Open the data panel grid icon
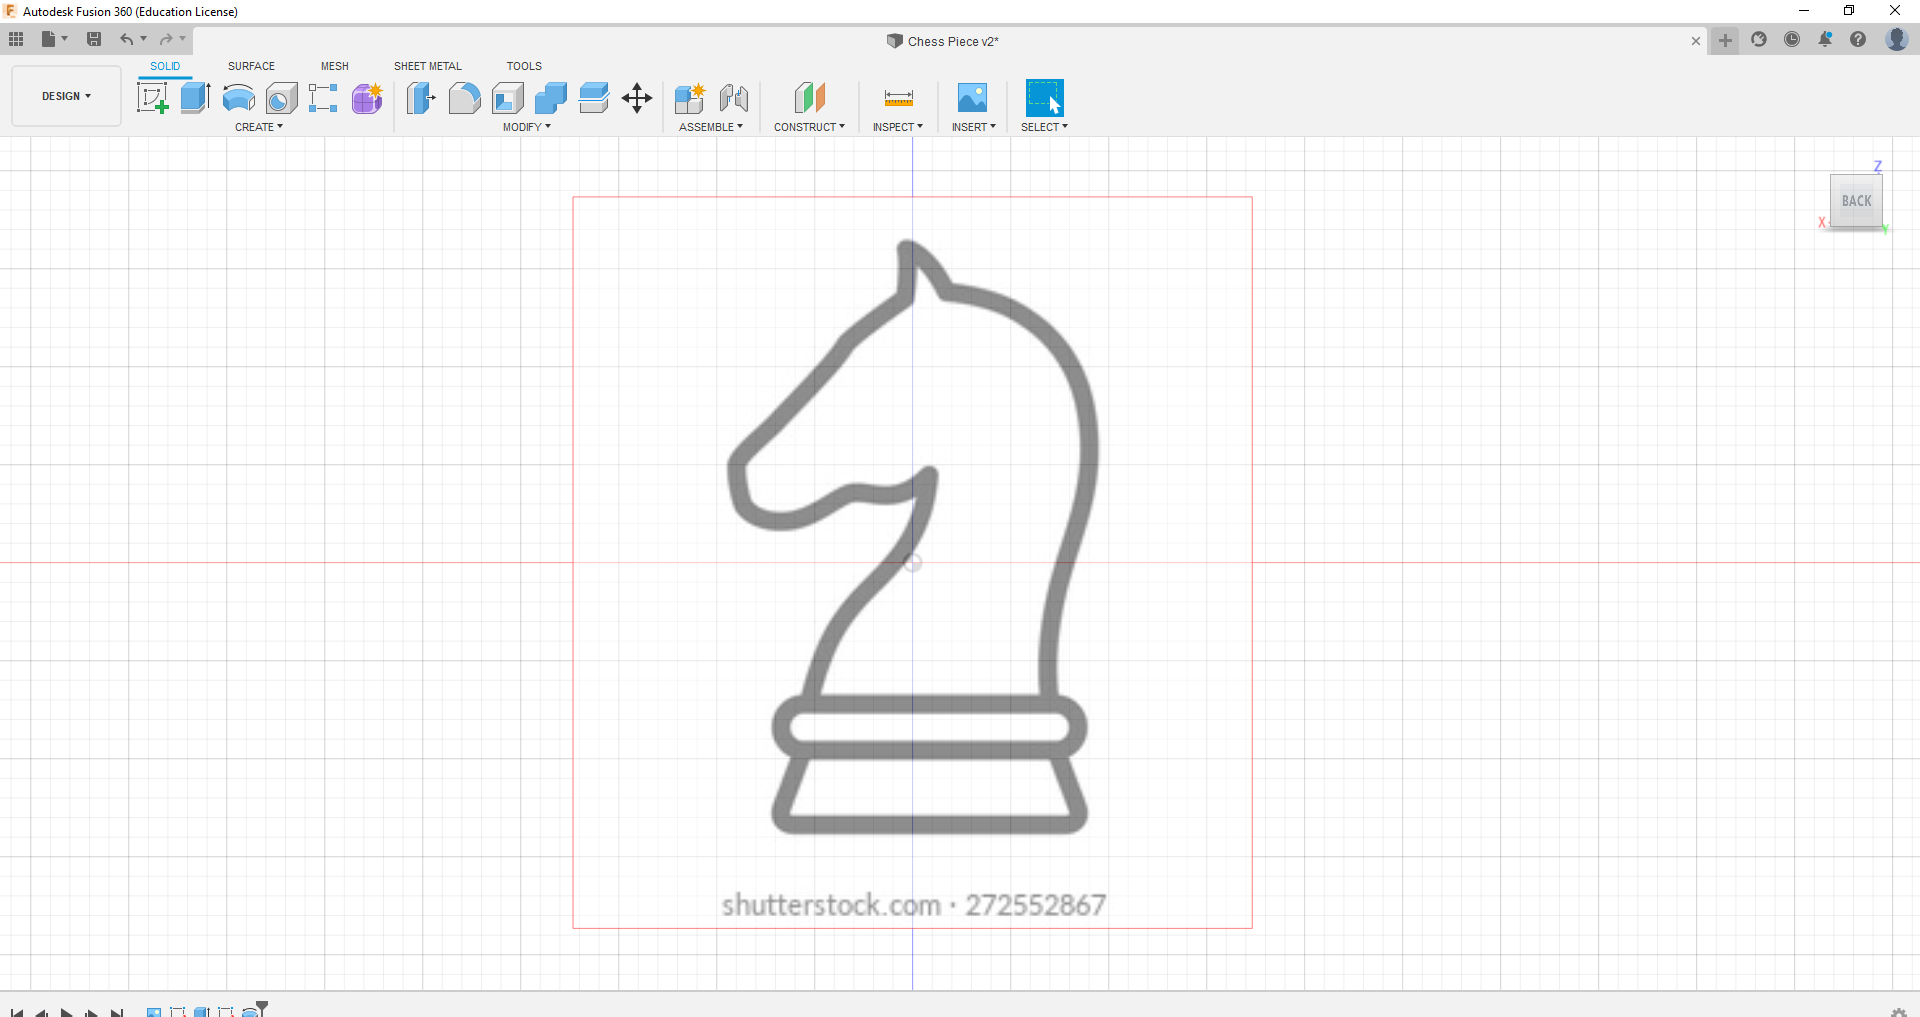The image size is (1920, 1017). pos(16,39)
